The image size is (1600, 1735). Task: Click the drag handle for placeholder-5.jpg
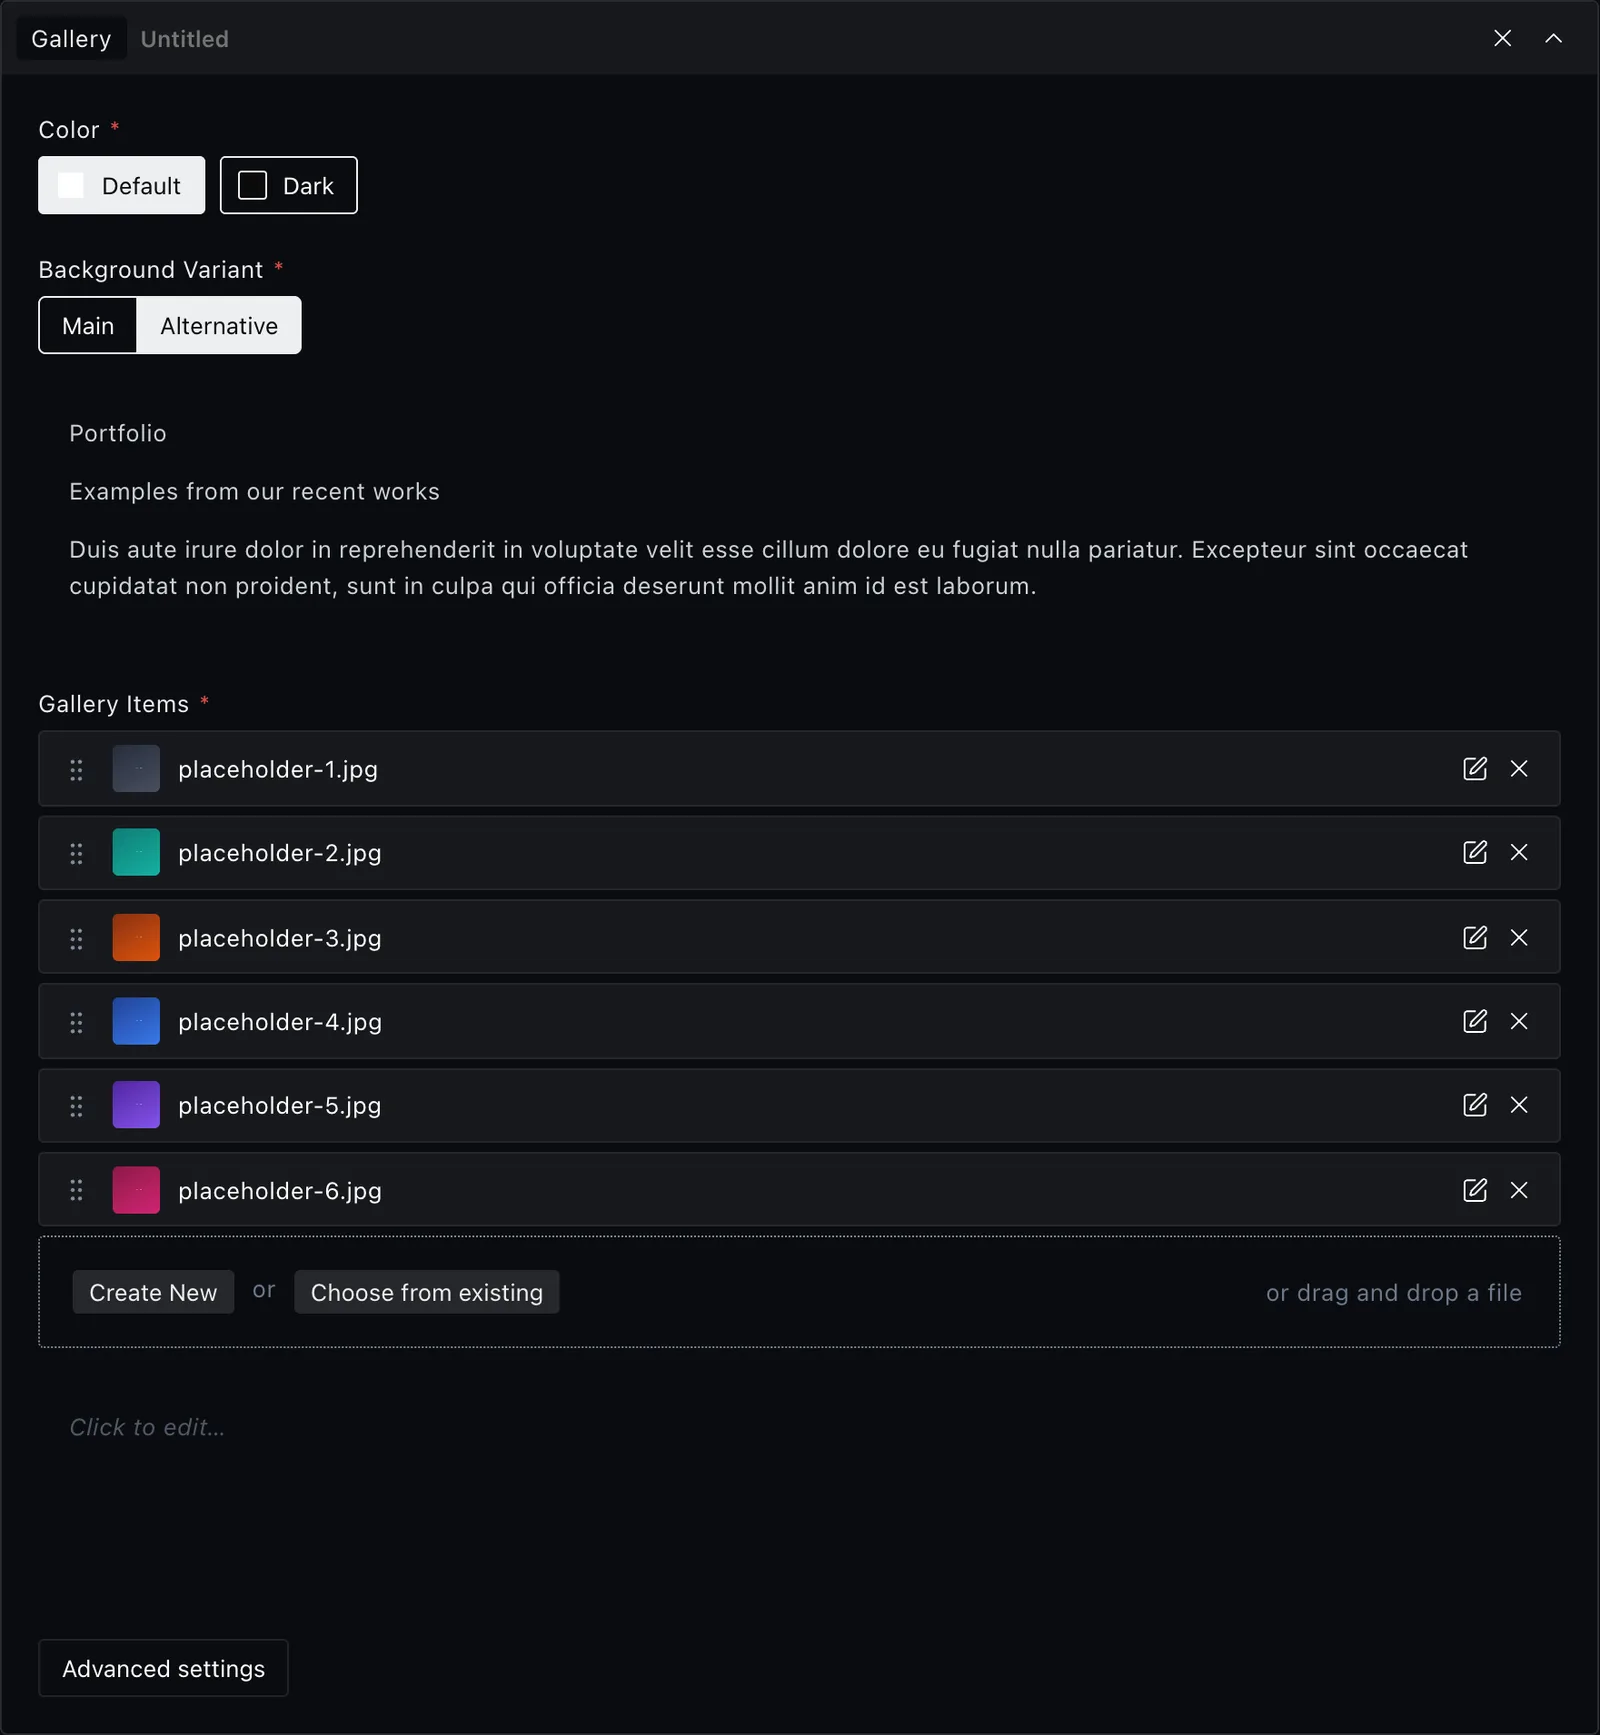click(x=76, y=1105)
